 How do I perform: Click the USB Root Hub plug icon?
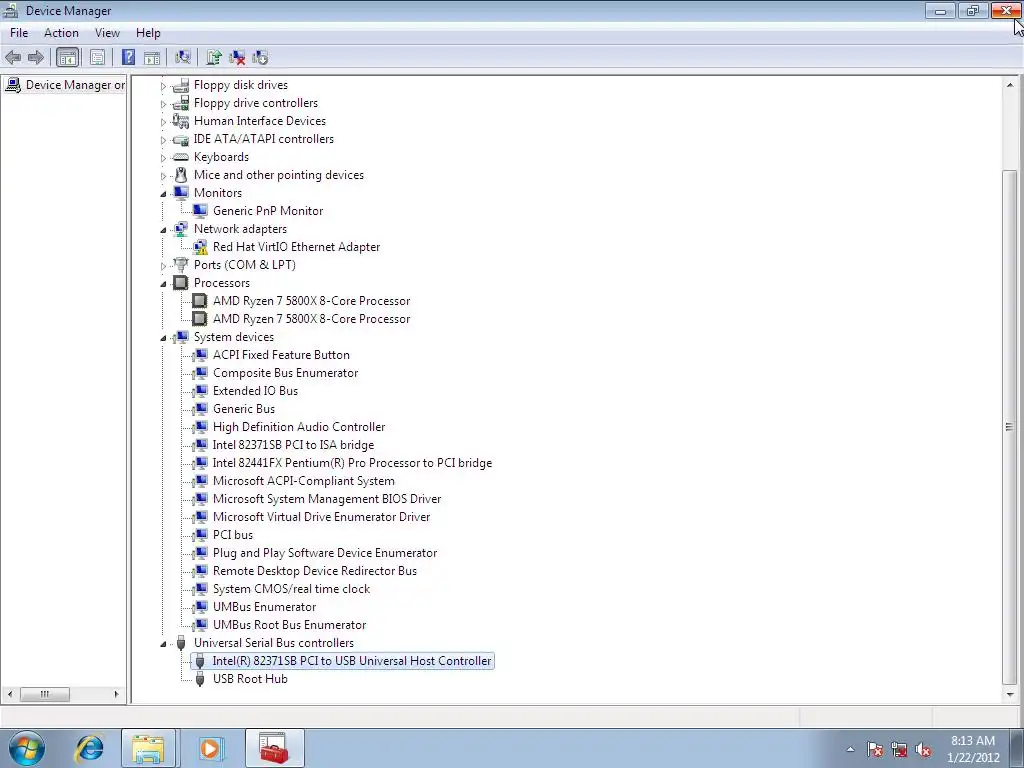tap(200, 679)
